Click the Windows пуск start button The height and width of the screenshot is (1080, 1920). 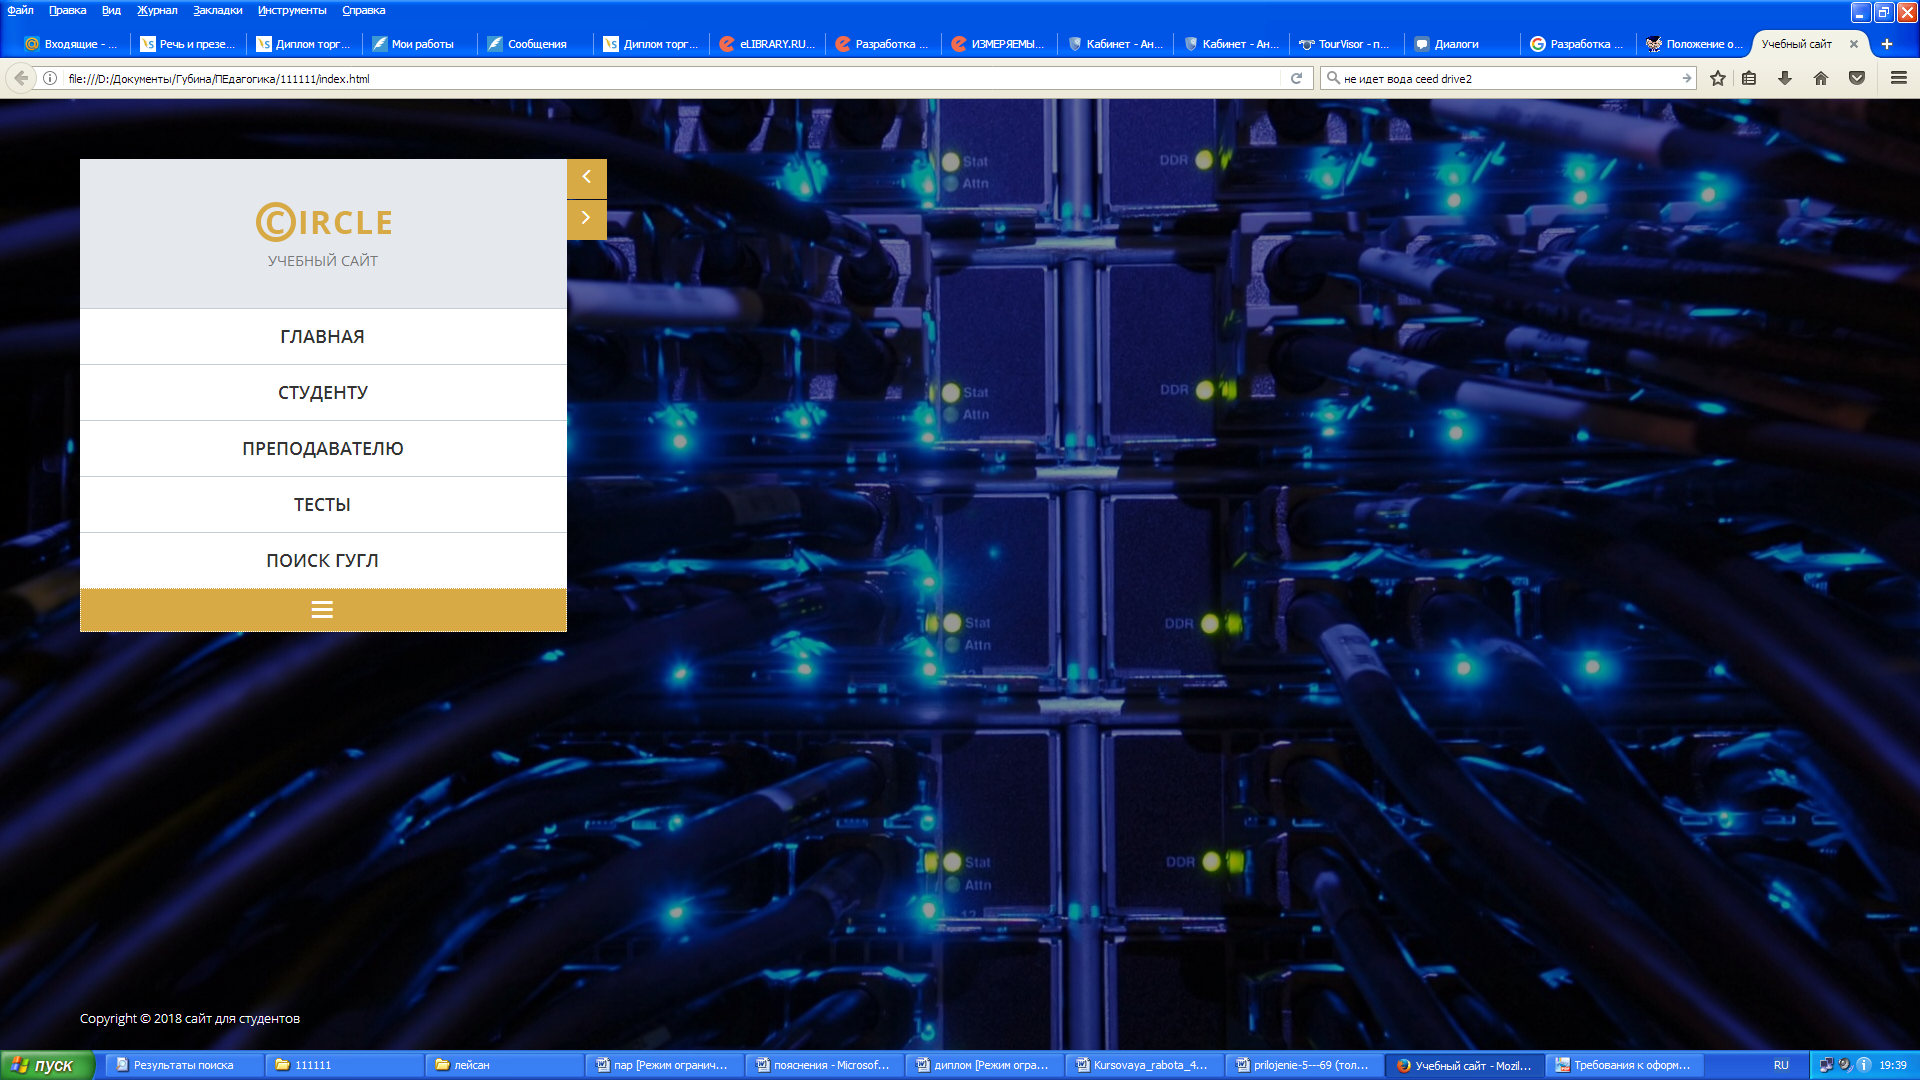pyautogui.click(x=47, y=1065)
